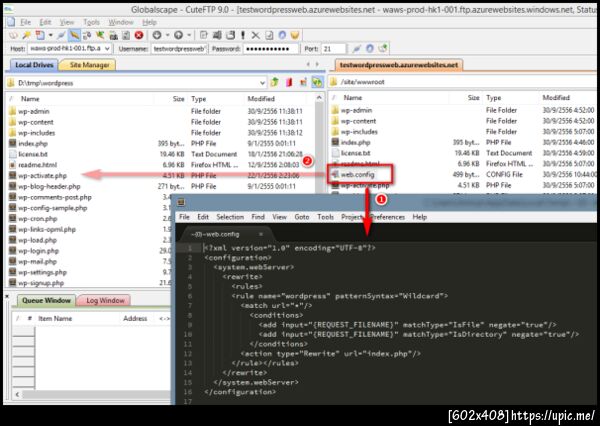This screenshot has height=426, width=600.
Task: Select wp-login.php in the local pane
Action: click(38, 251)
